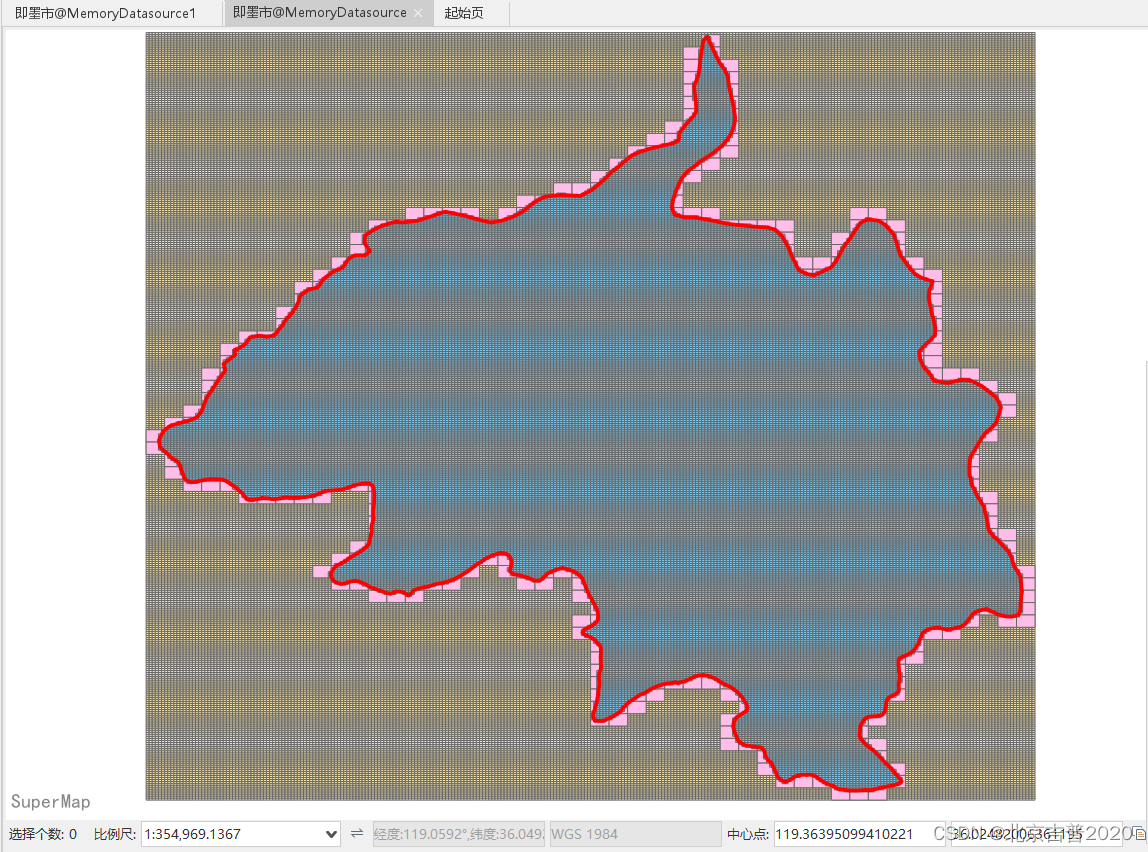
Task: Click the WGS 1984 coordinate system field
Action: tap(636, 834)
